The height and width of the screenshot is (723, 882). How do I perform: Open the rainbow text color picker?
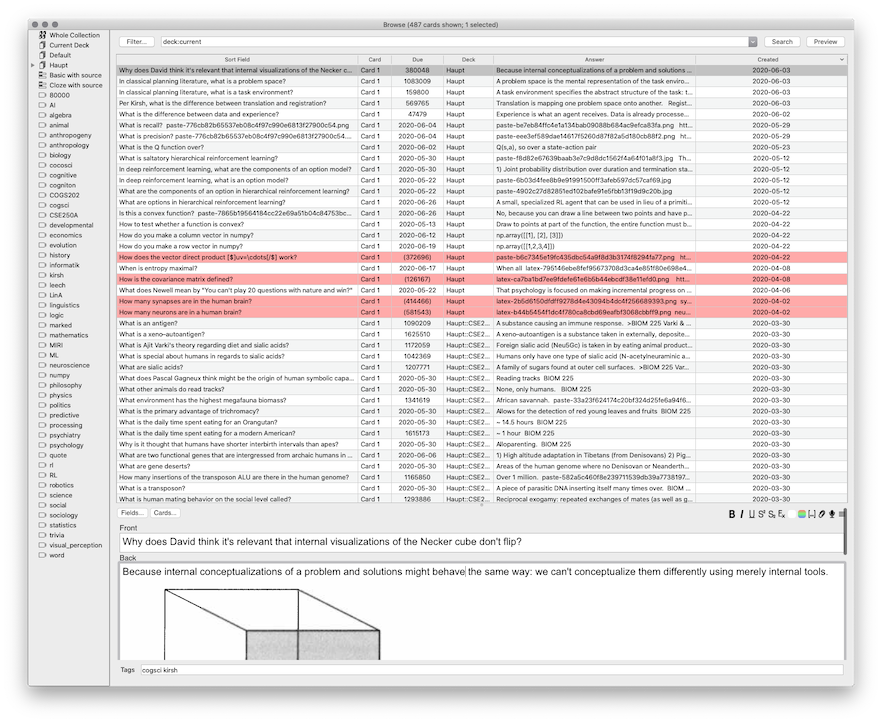[x=802, y=514]
